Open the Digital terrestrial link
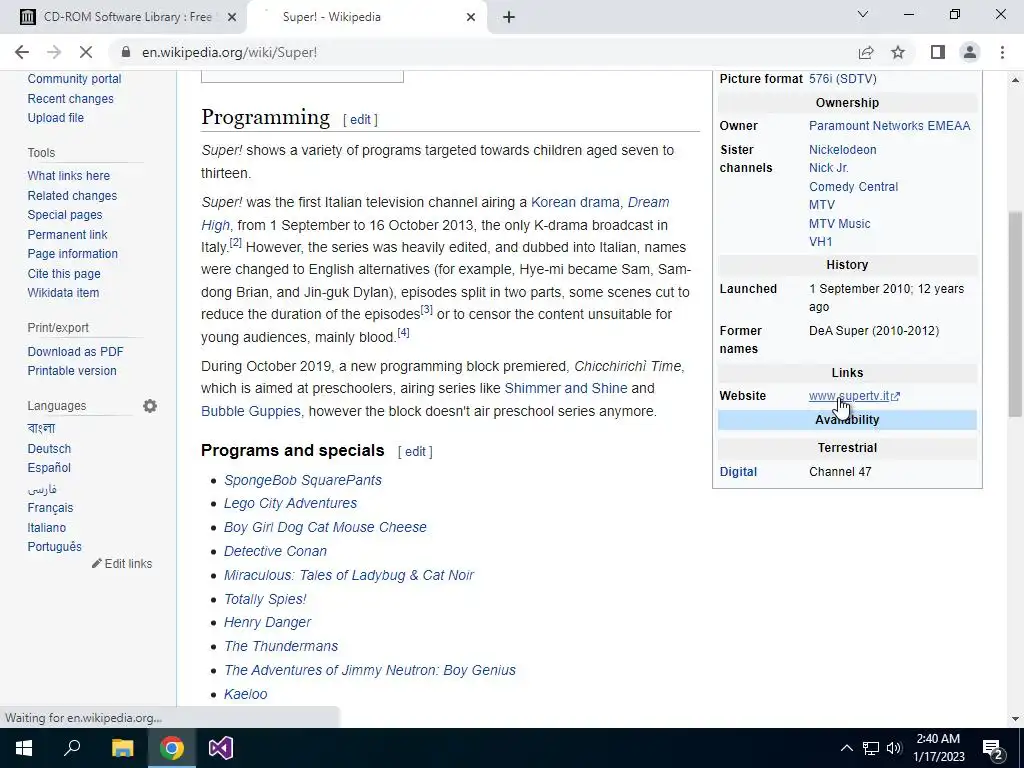1024x768 pixels. click(738, 472)
